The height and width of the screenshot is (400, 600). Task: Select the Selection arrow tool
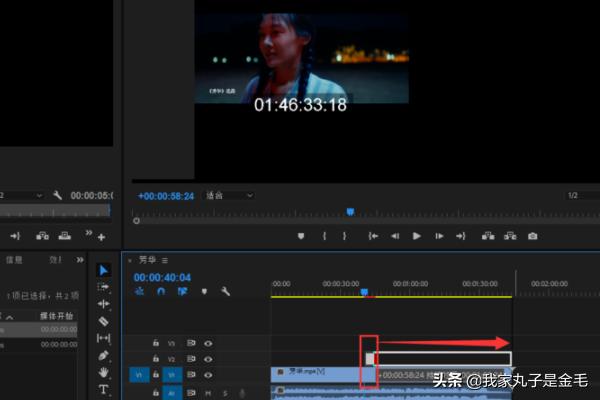(104, 270)
